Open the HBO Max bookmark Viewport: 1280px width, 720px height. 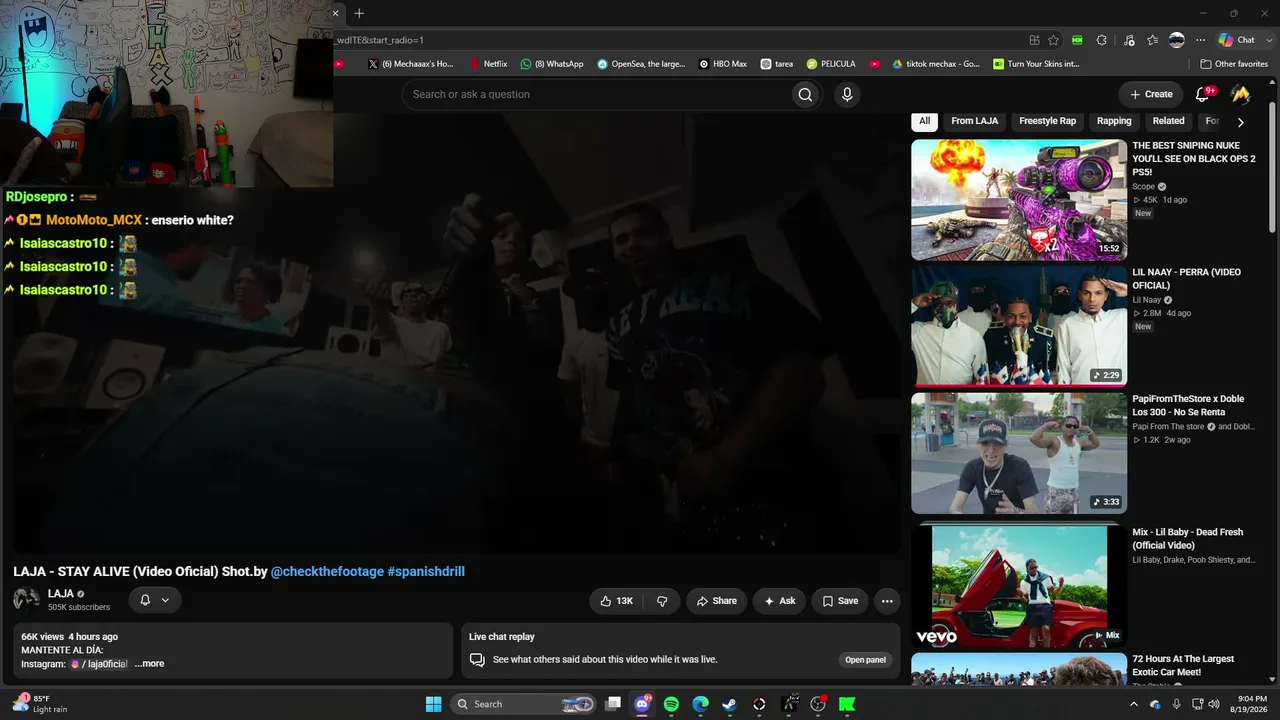tap(722, 64)
